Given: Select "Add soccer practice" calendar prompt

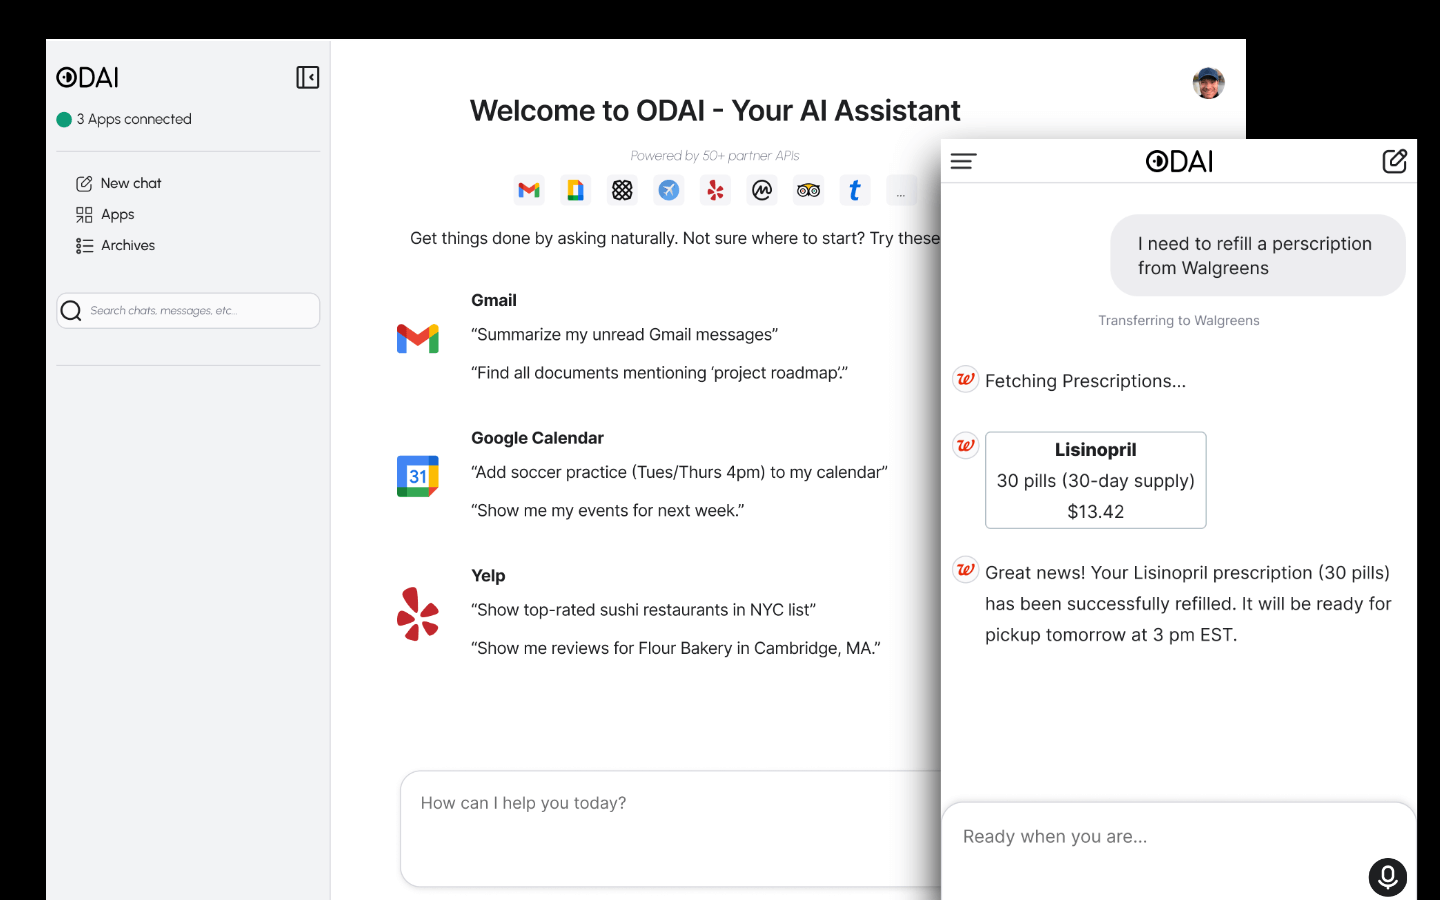Looking at the screenshot, I should pos(680,472).
